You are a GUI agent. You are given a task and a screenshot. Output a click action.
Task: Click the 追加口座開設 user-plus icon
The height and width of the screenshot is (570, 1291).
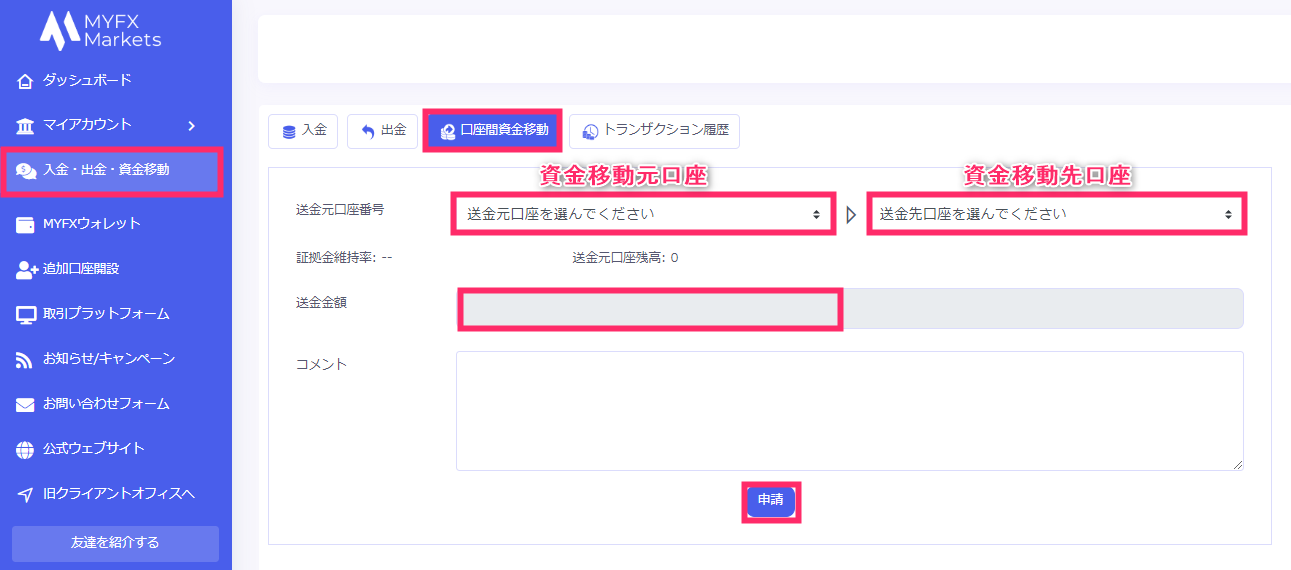point(27,269)
